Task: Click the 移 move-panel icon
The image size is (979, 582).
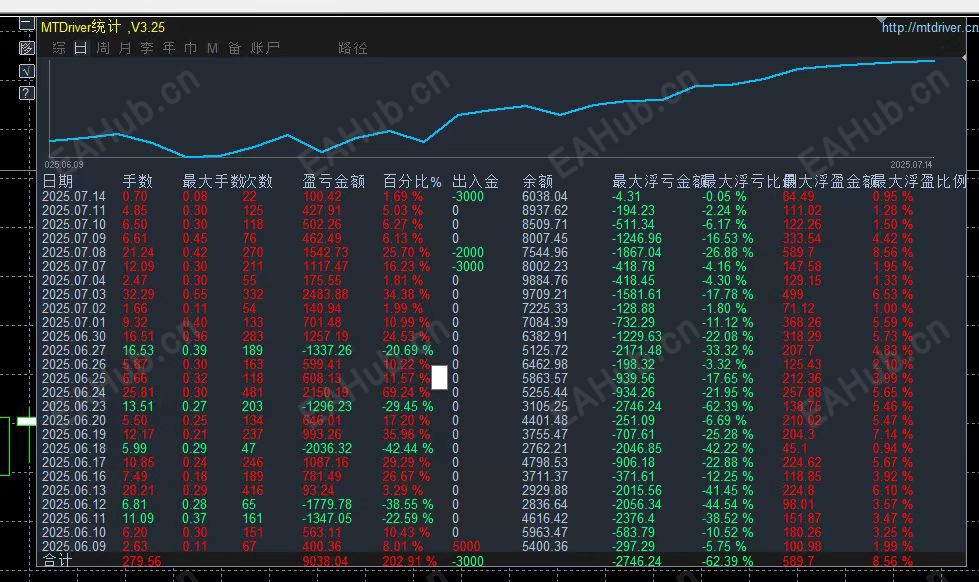Action: point(26,47)
